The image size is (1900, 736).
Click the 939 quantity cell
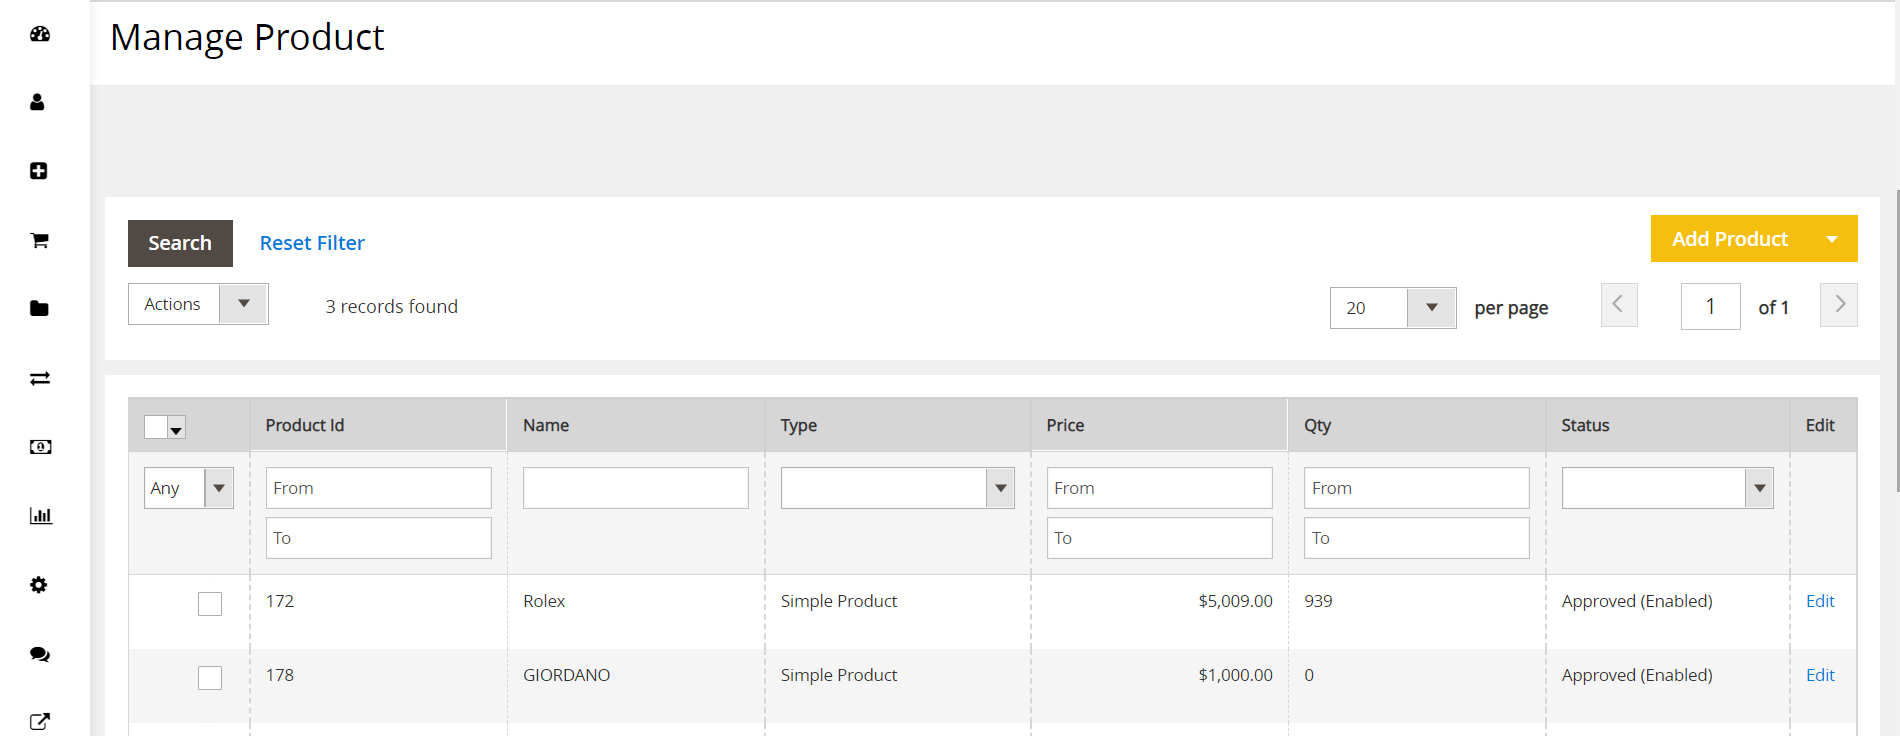pos(1318,601)
